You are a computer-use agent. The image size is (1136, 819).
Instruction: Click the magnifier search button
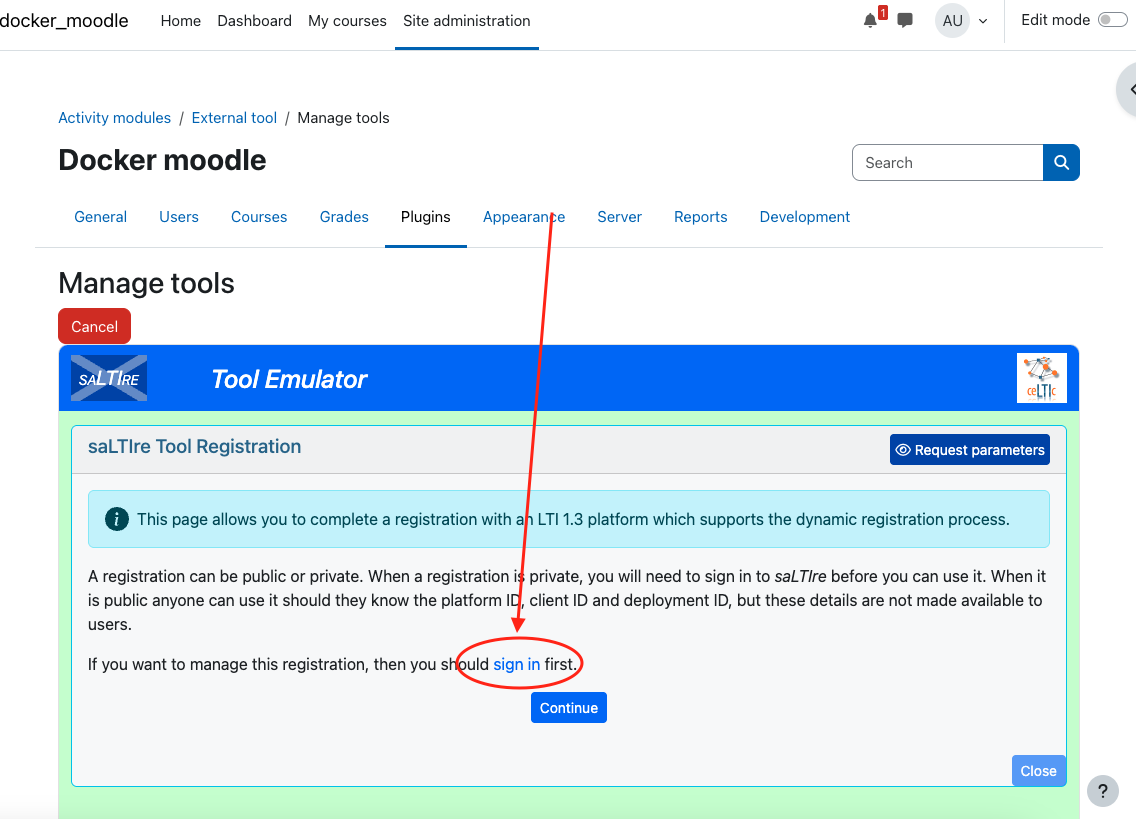(x=1061, y=162)
